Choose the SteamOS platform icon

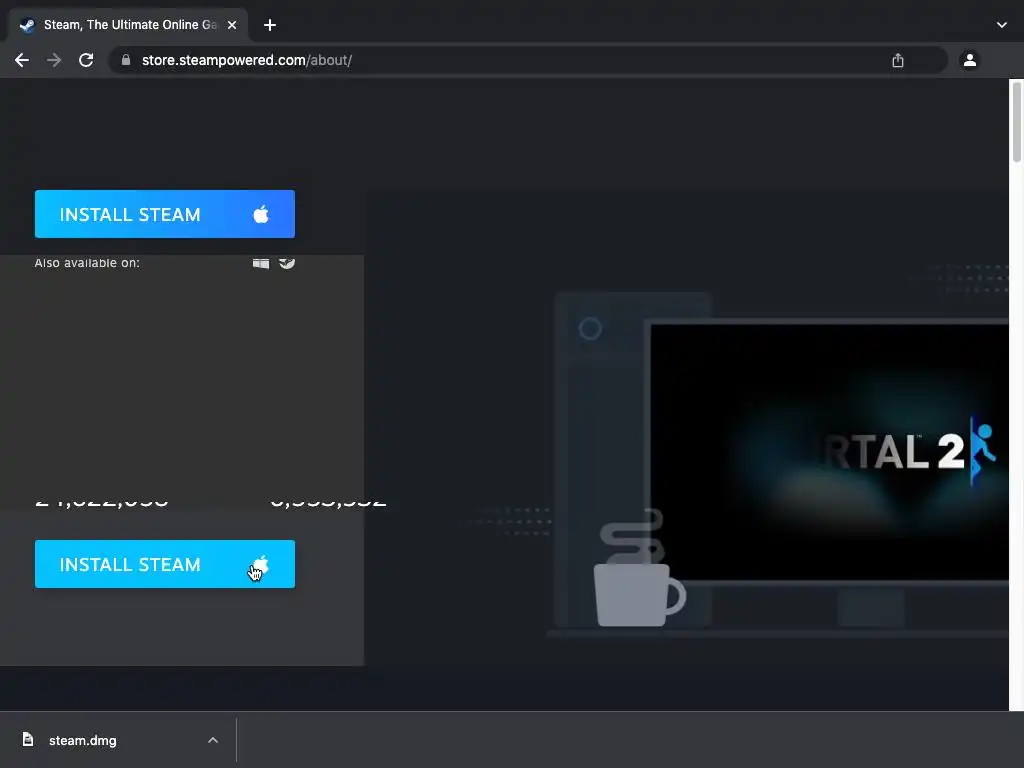(287, 263)
